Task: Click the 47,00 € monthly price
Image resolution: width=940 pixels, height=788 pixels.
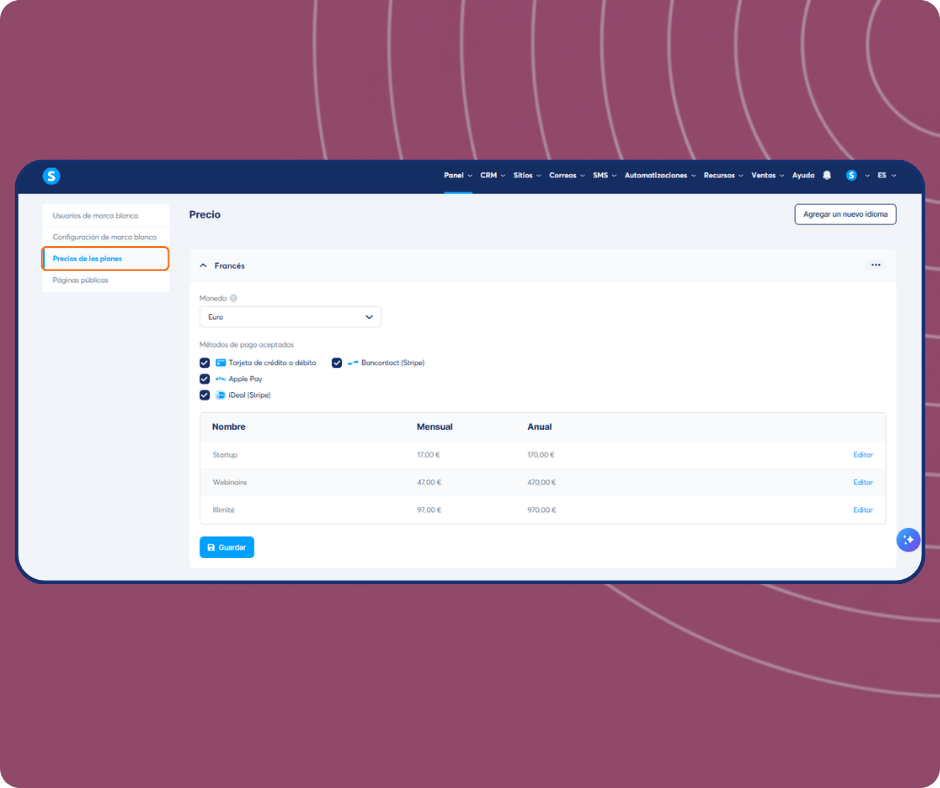Action: point(429,482)
